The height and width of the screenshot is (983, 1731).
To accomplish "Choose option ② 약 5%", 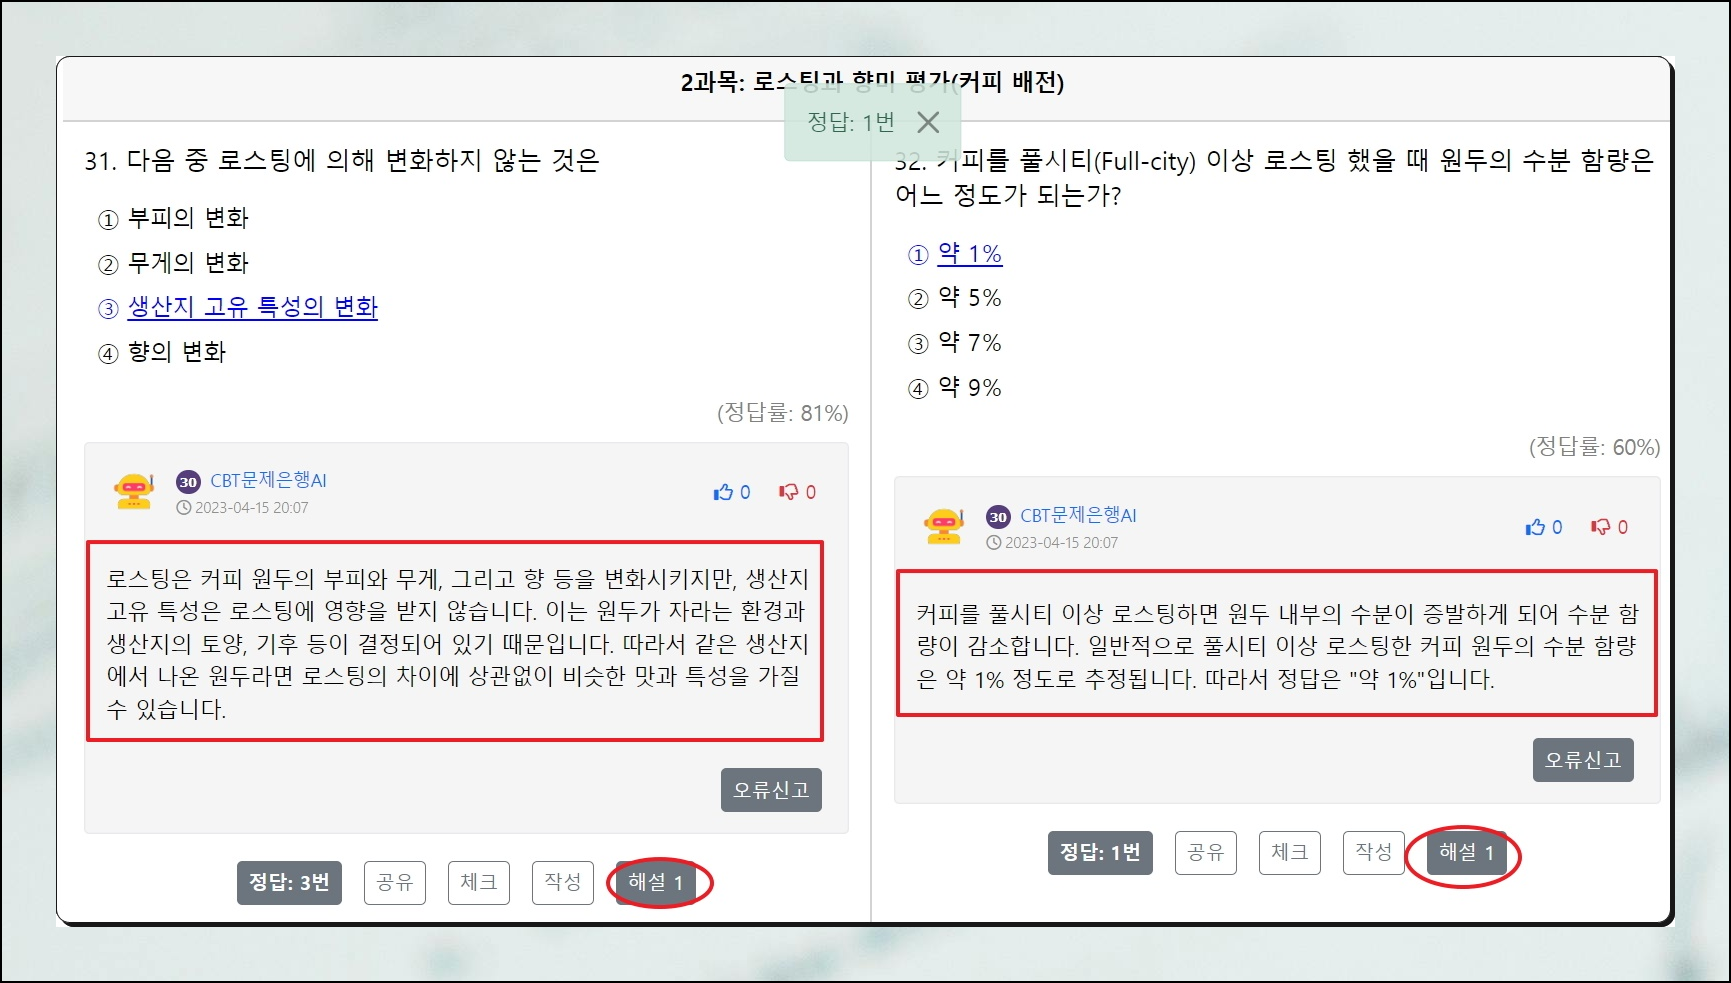I will click(x=955, y=298).
